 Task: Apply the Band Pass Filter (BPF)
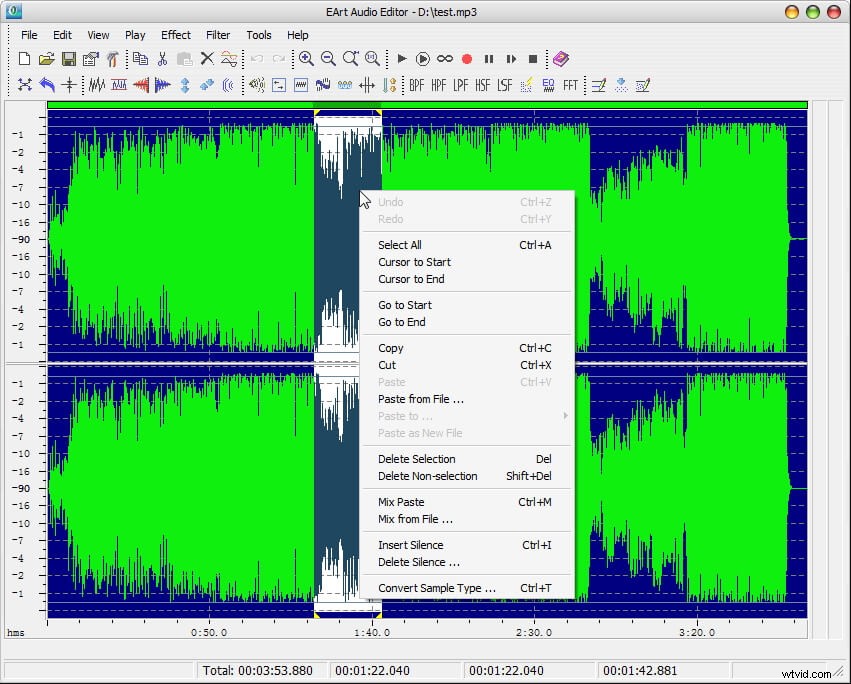417,85
